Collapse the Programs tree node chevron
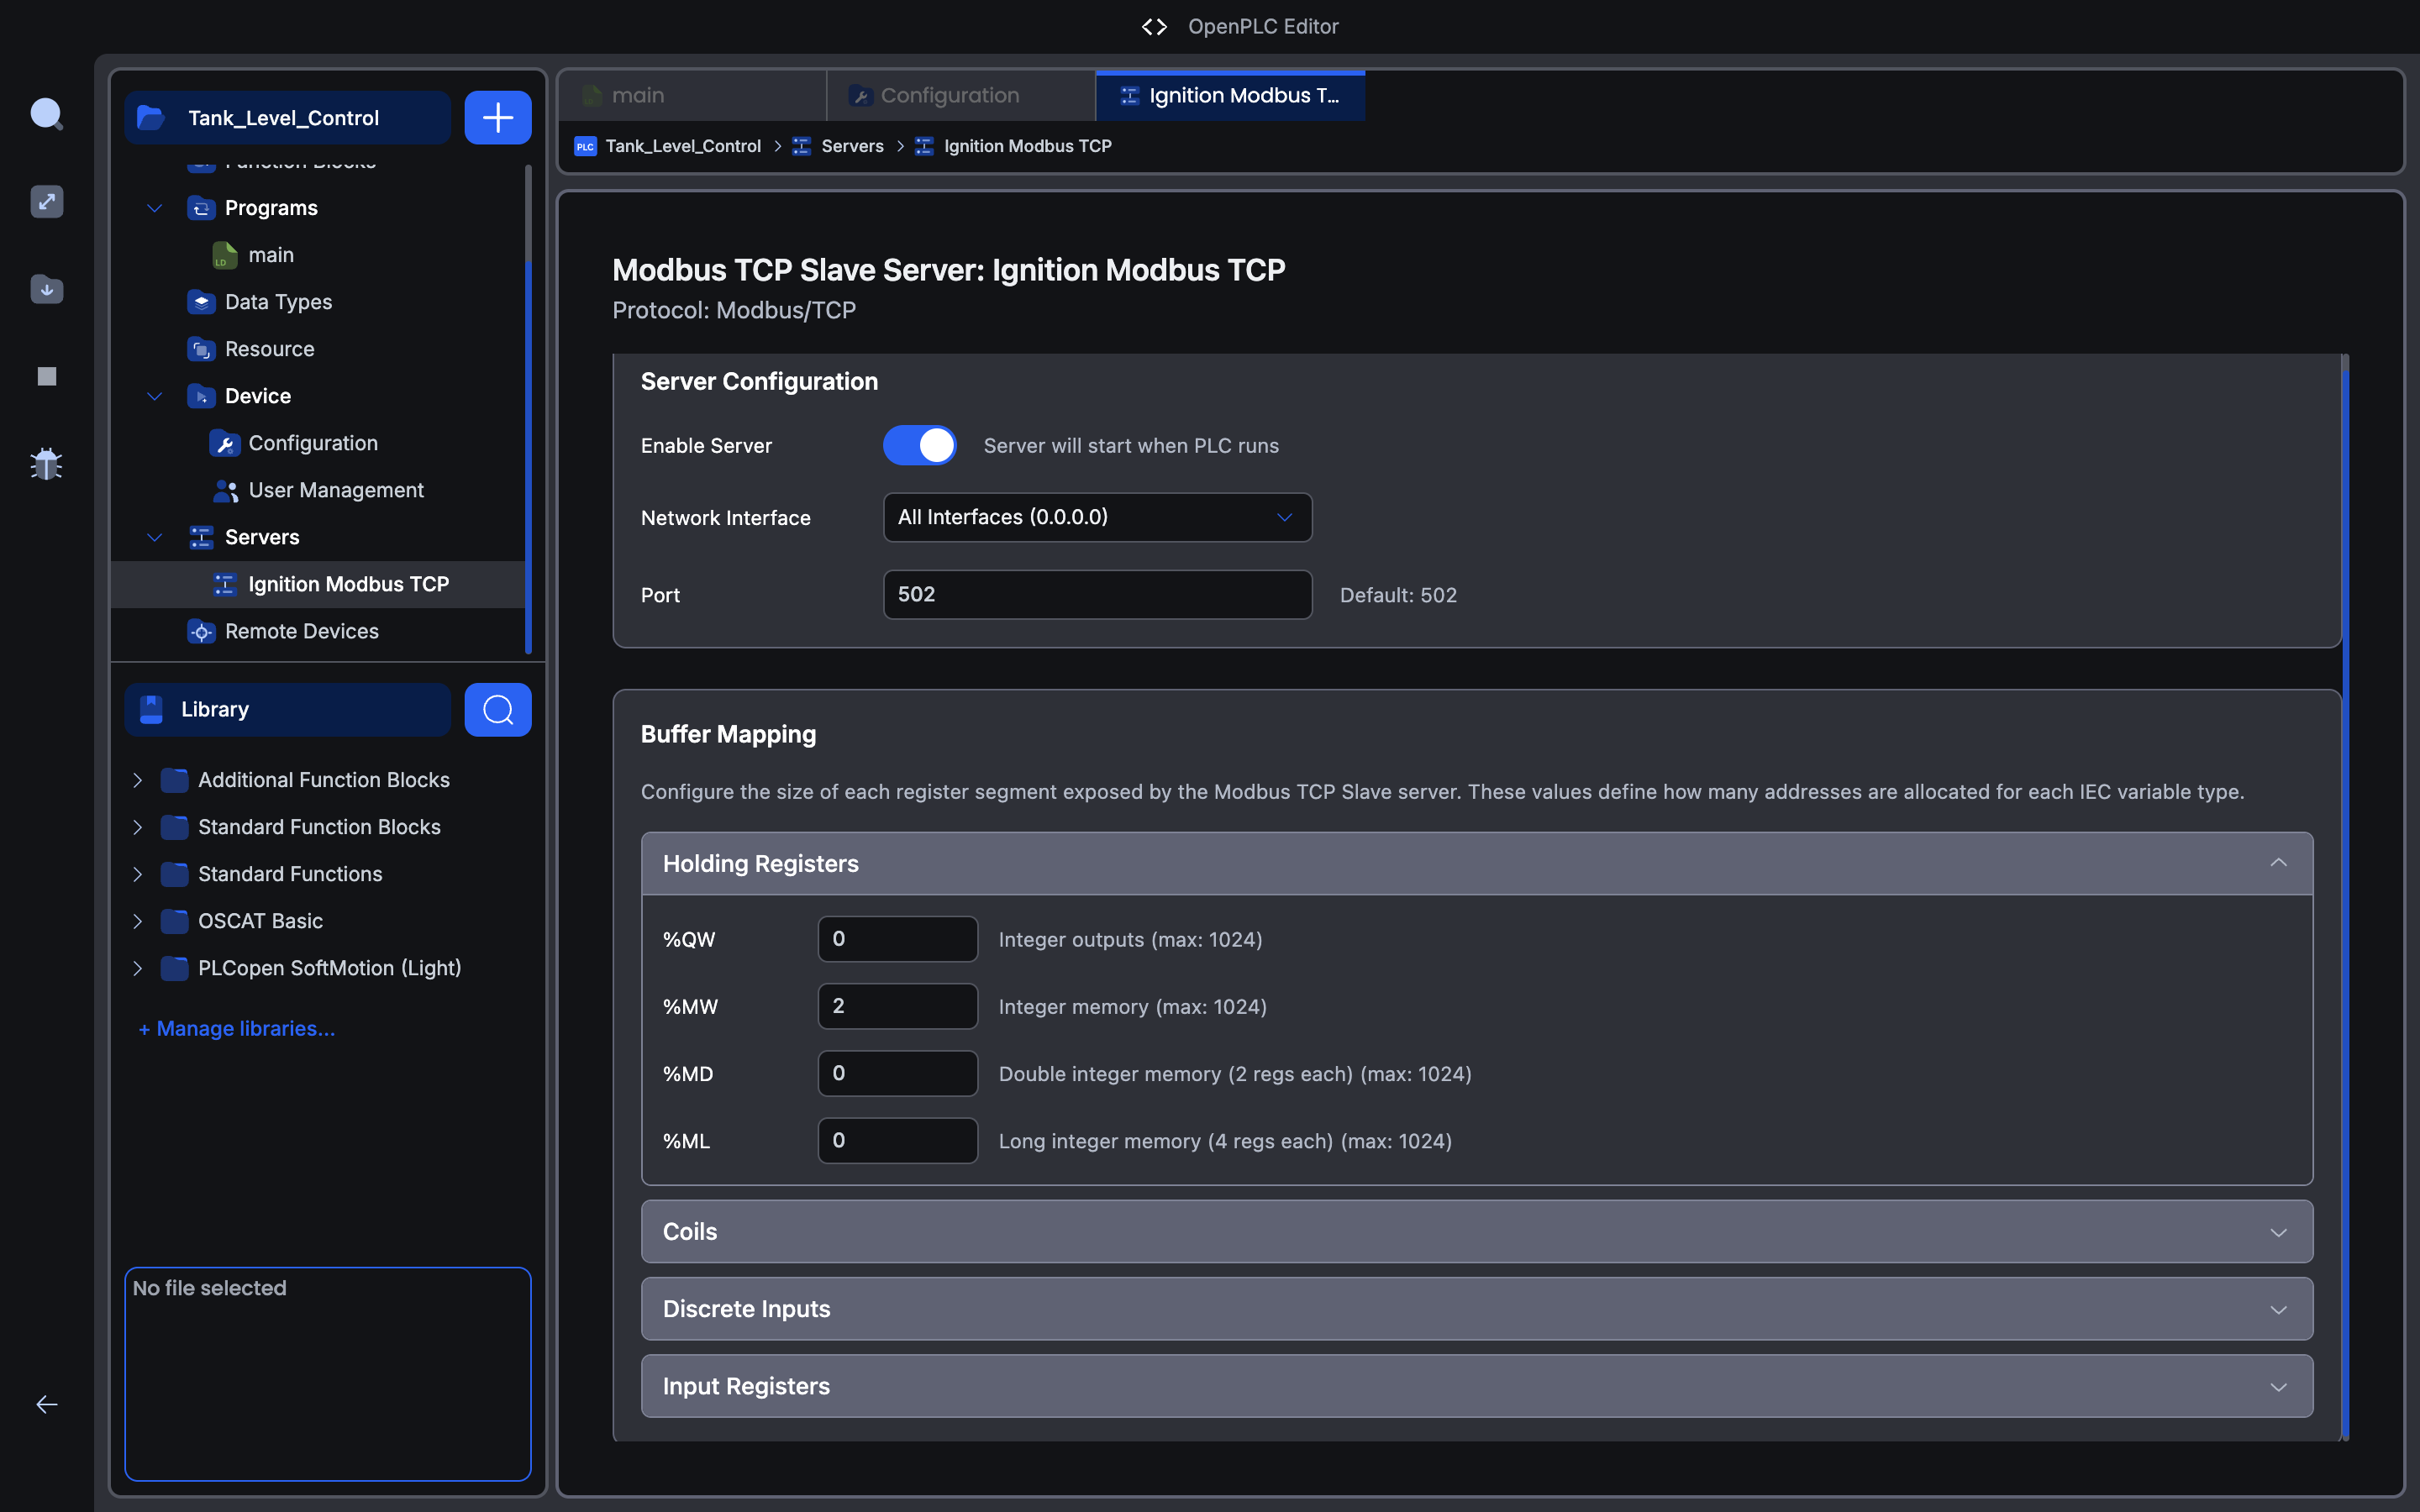 tap(154, 208)
